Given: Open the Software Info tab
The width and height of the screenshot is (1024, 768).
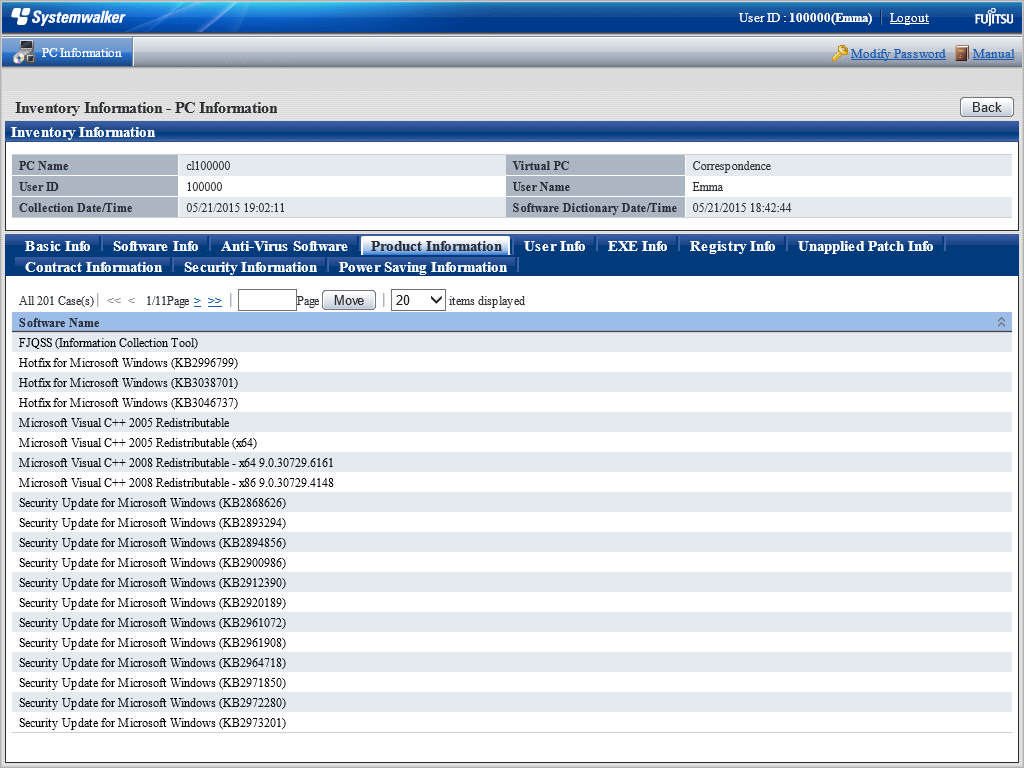Looking at the screenshot, I should (x=155, y=246).
